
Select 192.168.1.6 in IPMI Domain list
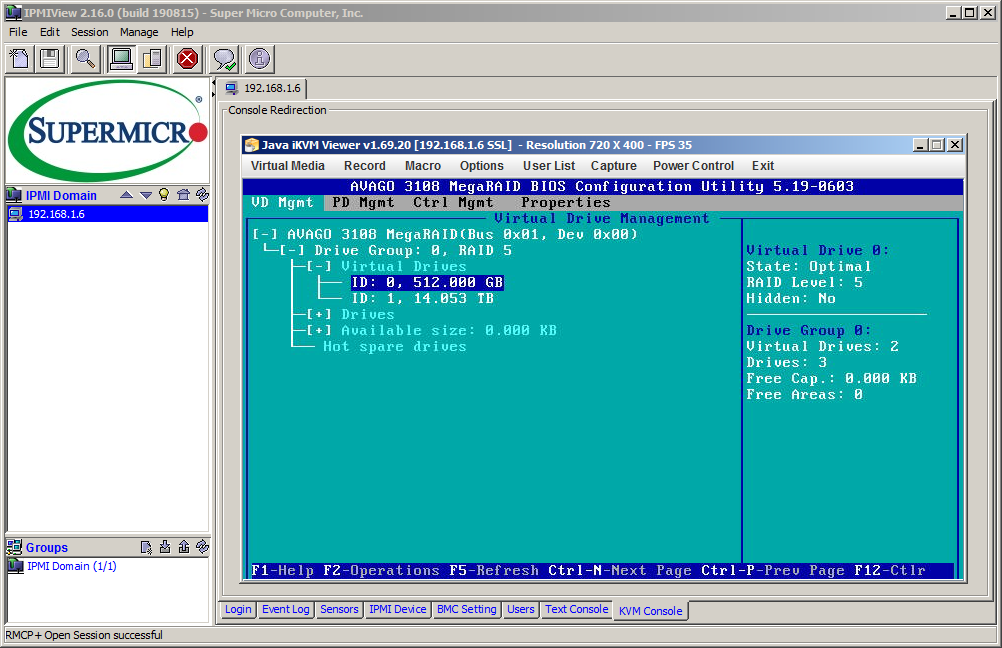pyautogui.click(x=55, y=214)
